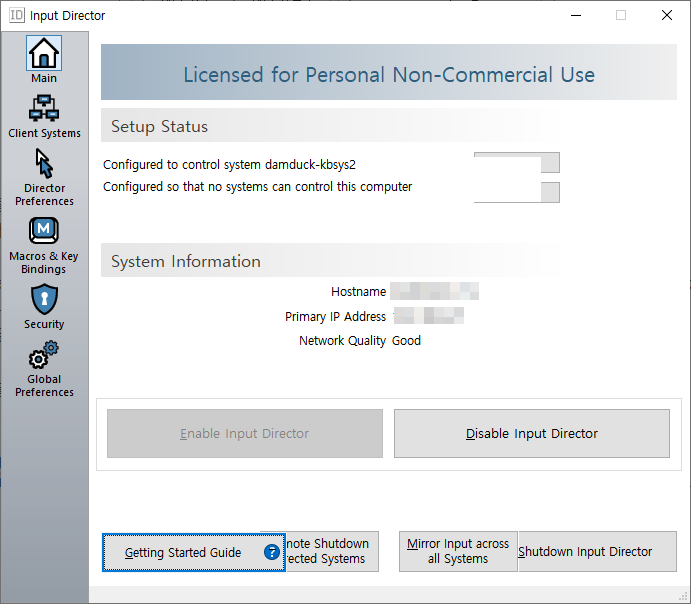Viewport: 691px width, 604px height.
Task: Click the Network Quality Good value
Action: tap(406, 341)
